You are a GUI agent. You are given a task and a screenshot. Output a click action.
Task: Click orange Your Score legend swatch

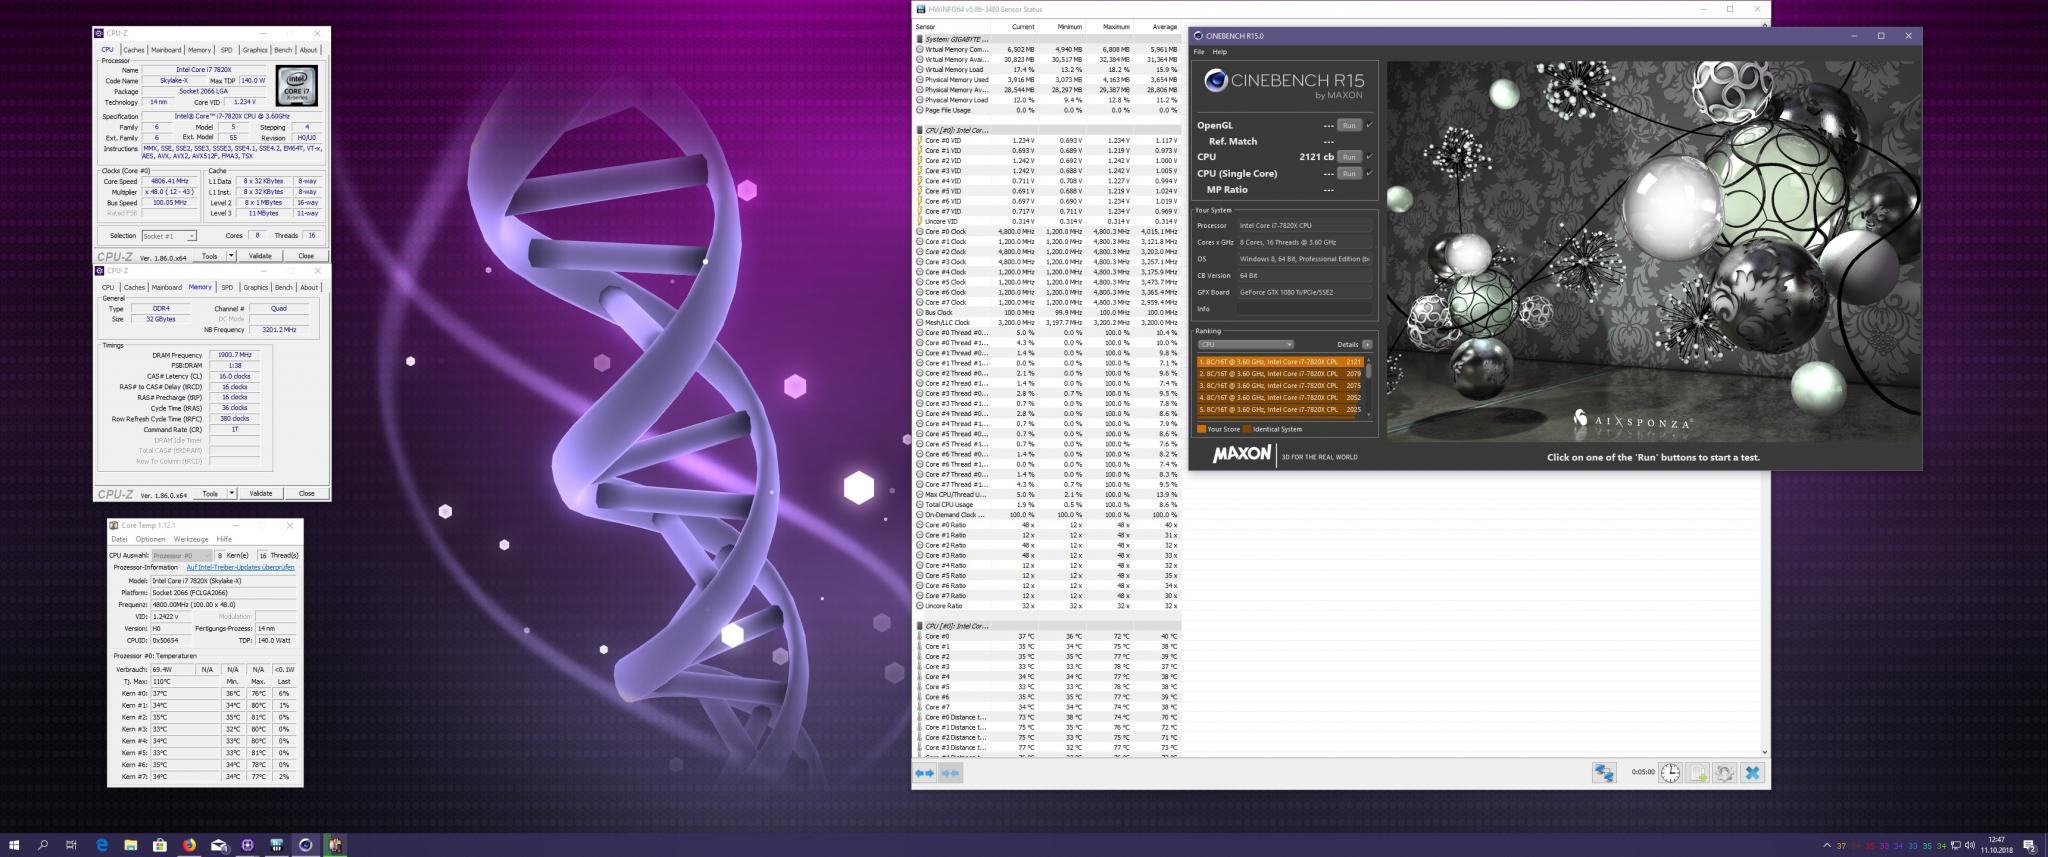pos(1202,429)
